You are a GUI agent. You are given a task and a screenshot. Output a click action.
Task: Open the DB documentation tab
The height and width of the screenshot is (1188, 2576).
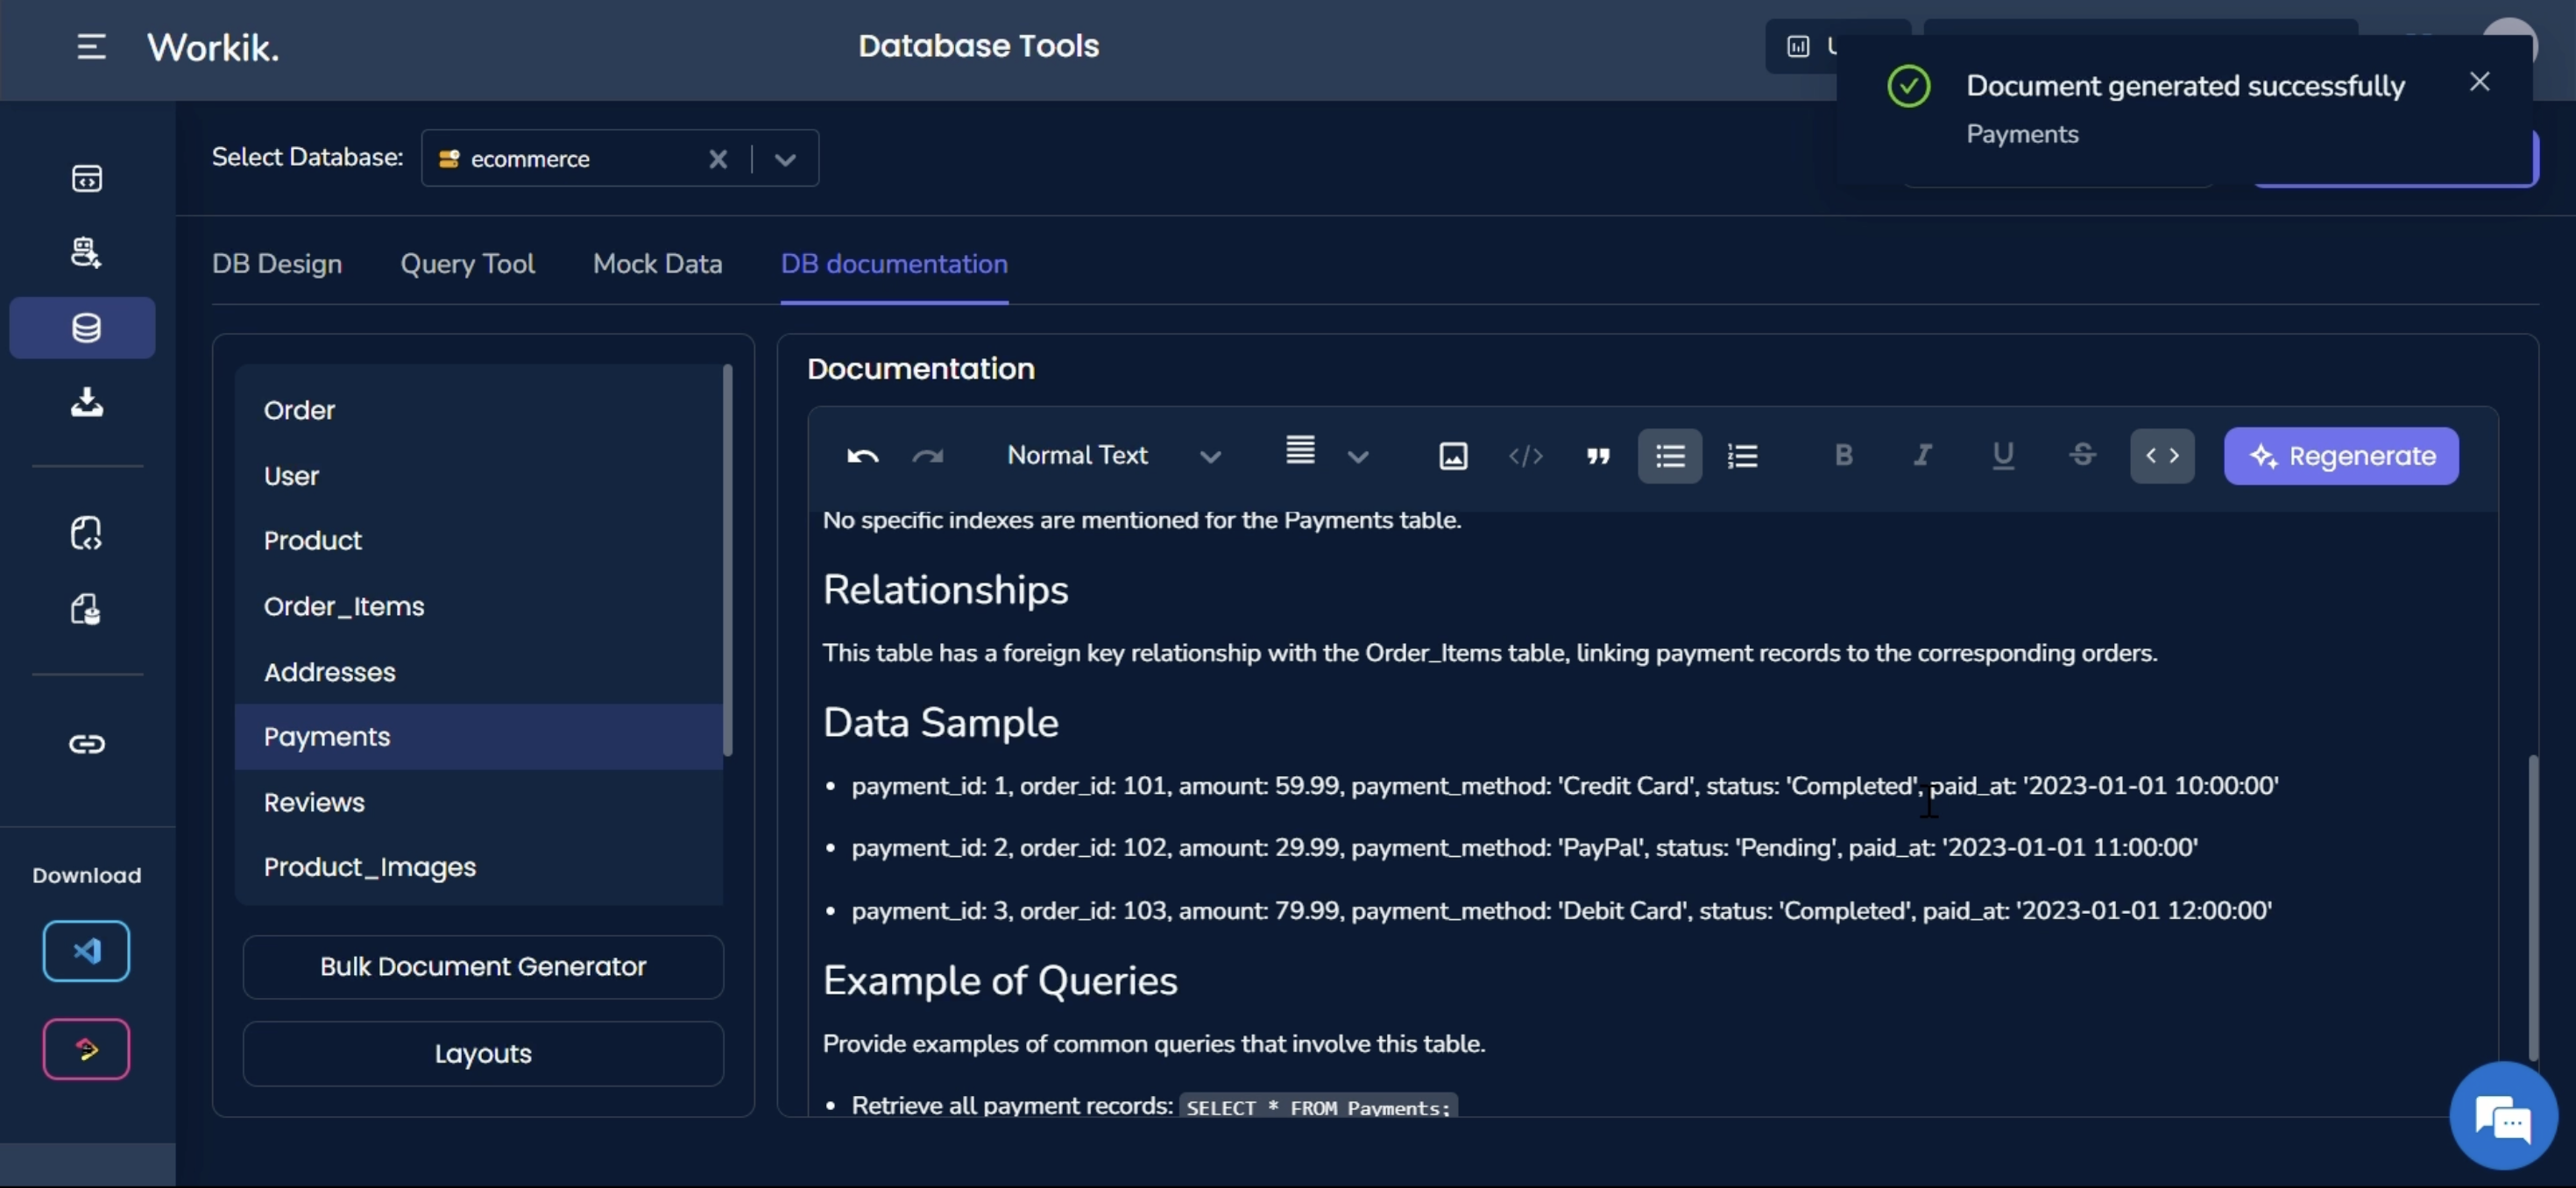[x=894, y=264]
